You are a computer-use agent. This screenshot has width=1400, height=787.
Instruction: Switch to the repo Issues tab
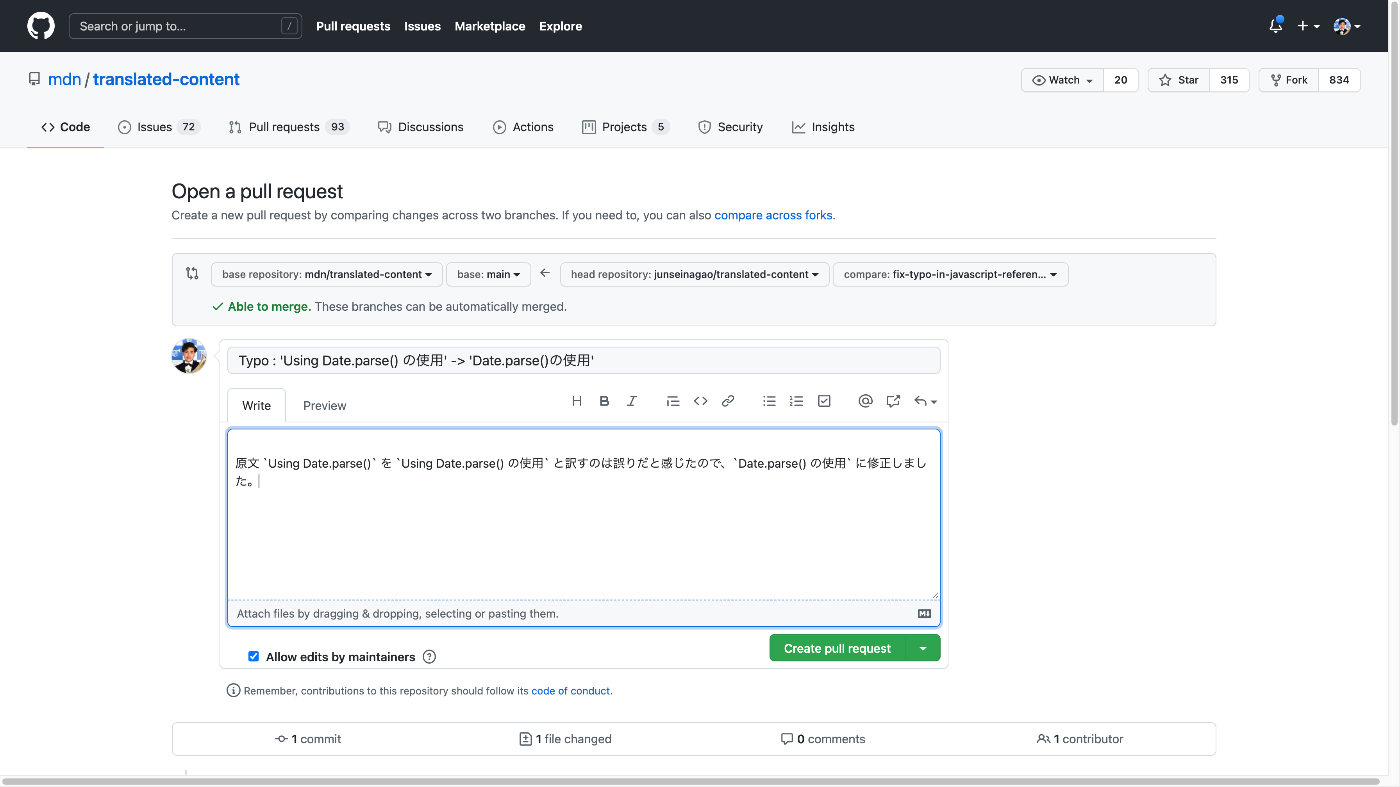pos(159,127)
